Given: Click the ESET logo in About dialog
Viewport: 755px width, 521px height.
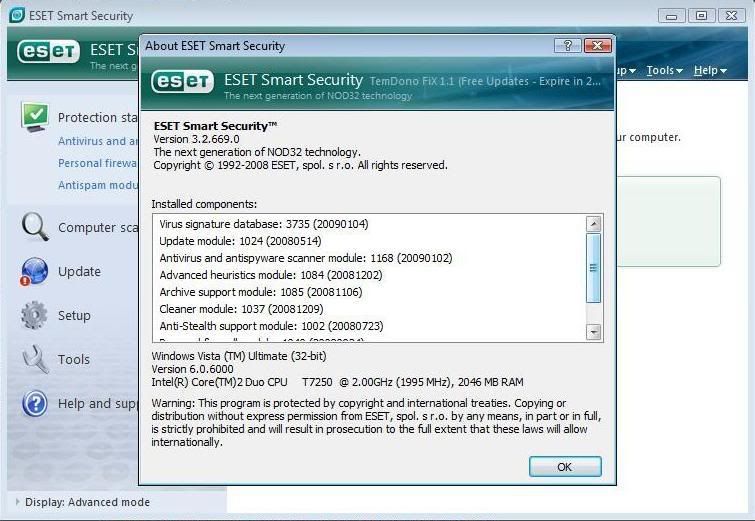Looking at the screenshot, I should [x=183, y=82].
